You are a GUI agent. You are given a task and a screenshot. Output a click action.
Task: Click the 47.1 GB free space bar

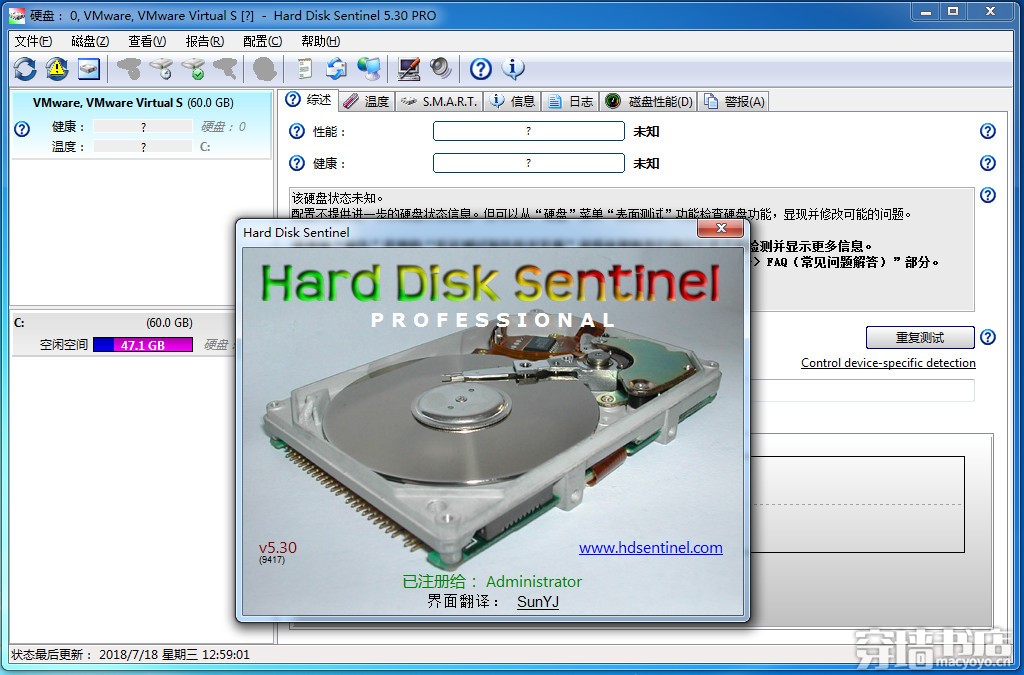143,345
